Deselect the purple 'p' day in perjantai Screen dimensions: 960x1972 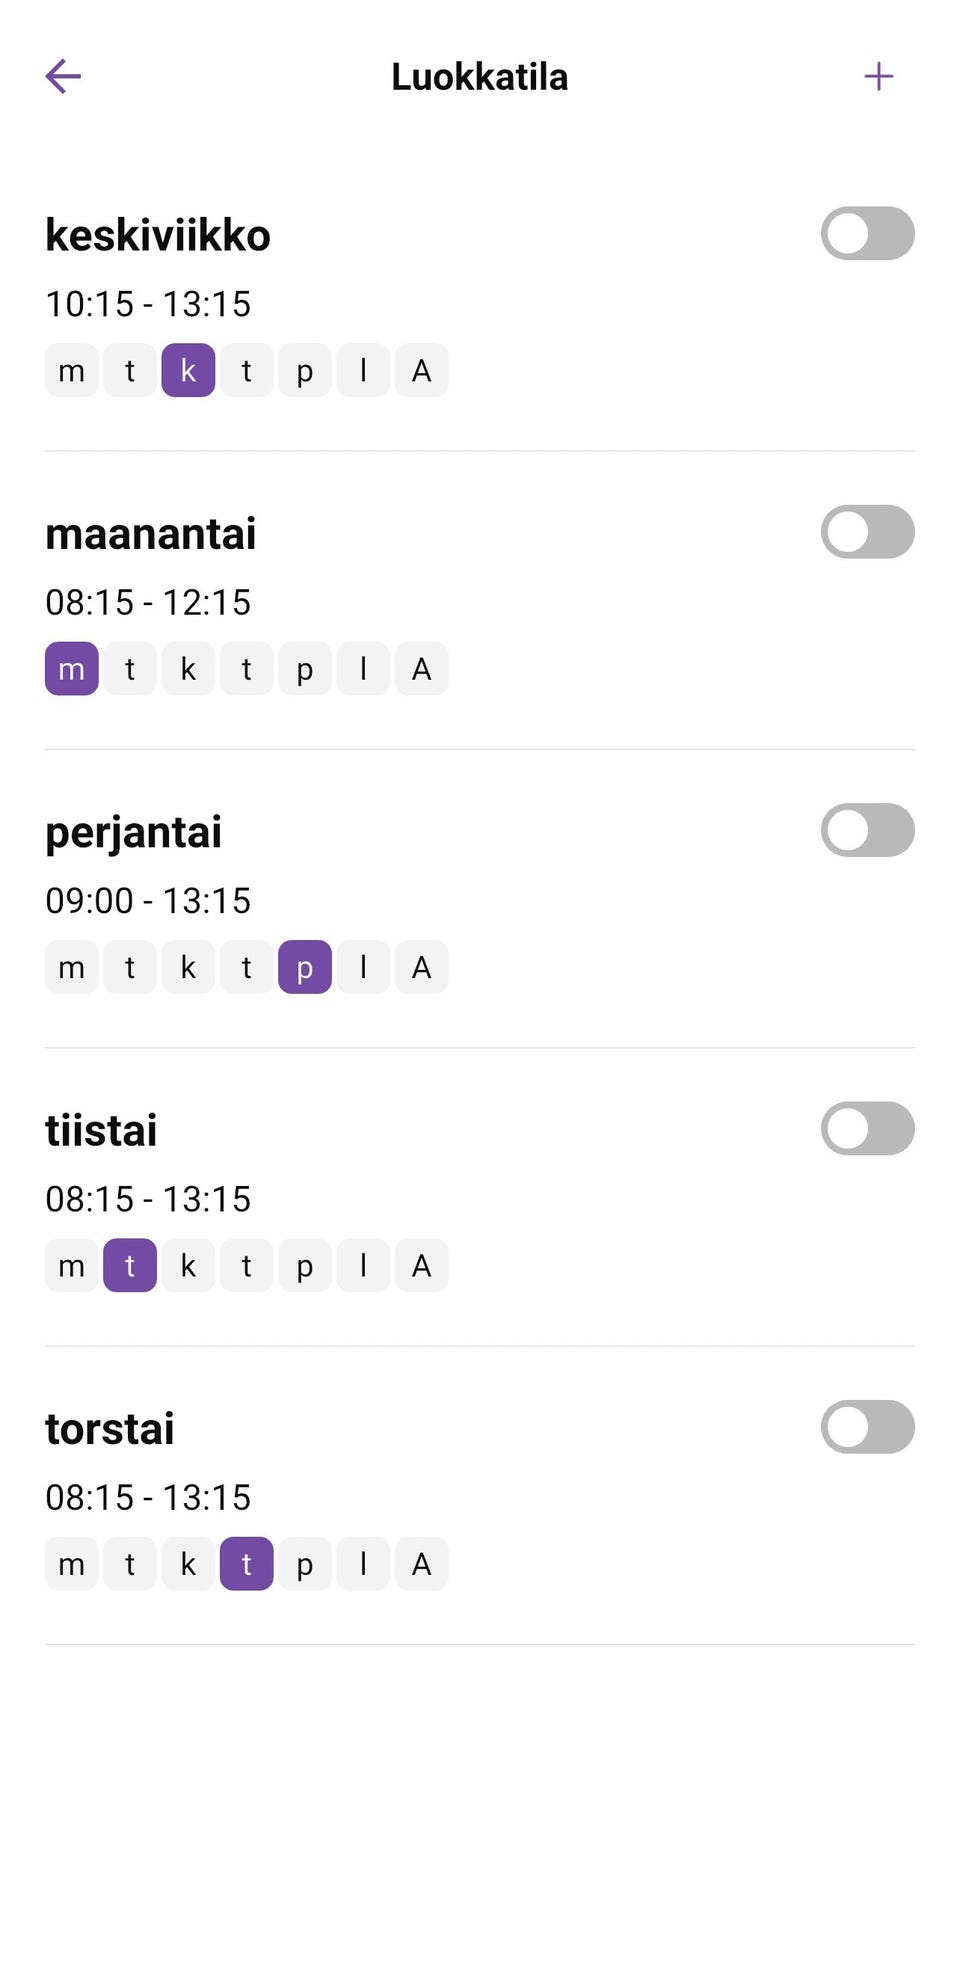305,967
